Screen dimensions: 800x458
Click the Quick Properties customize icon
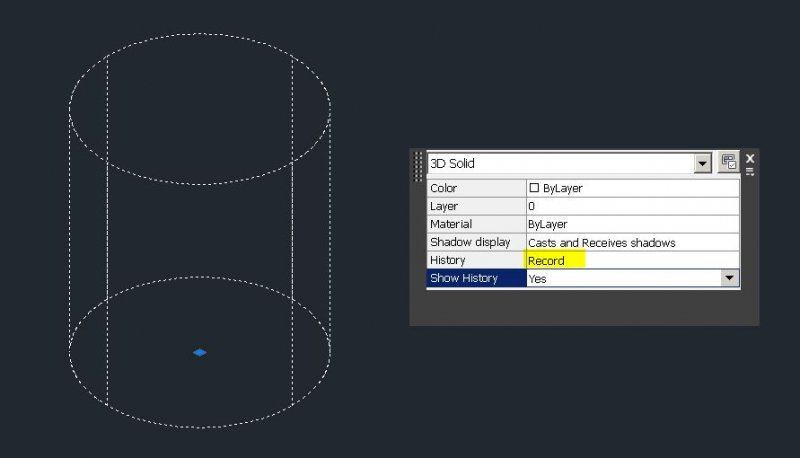pyautogui.click(x=728, y=162)
